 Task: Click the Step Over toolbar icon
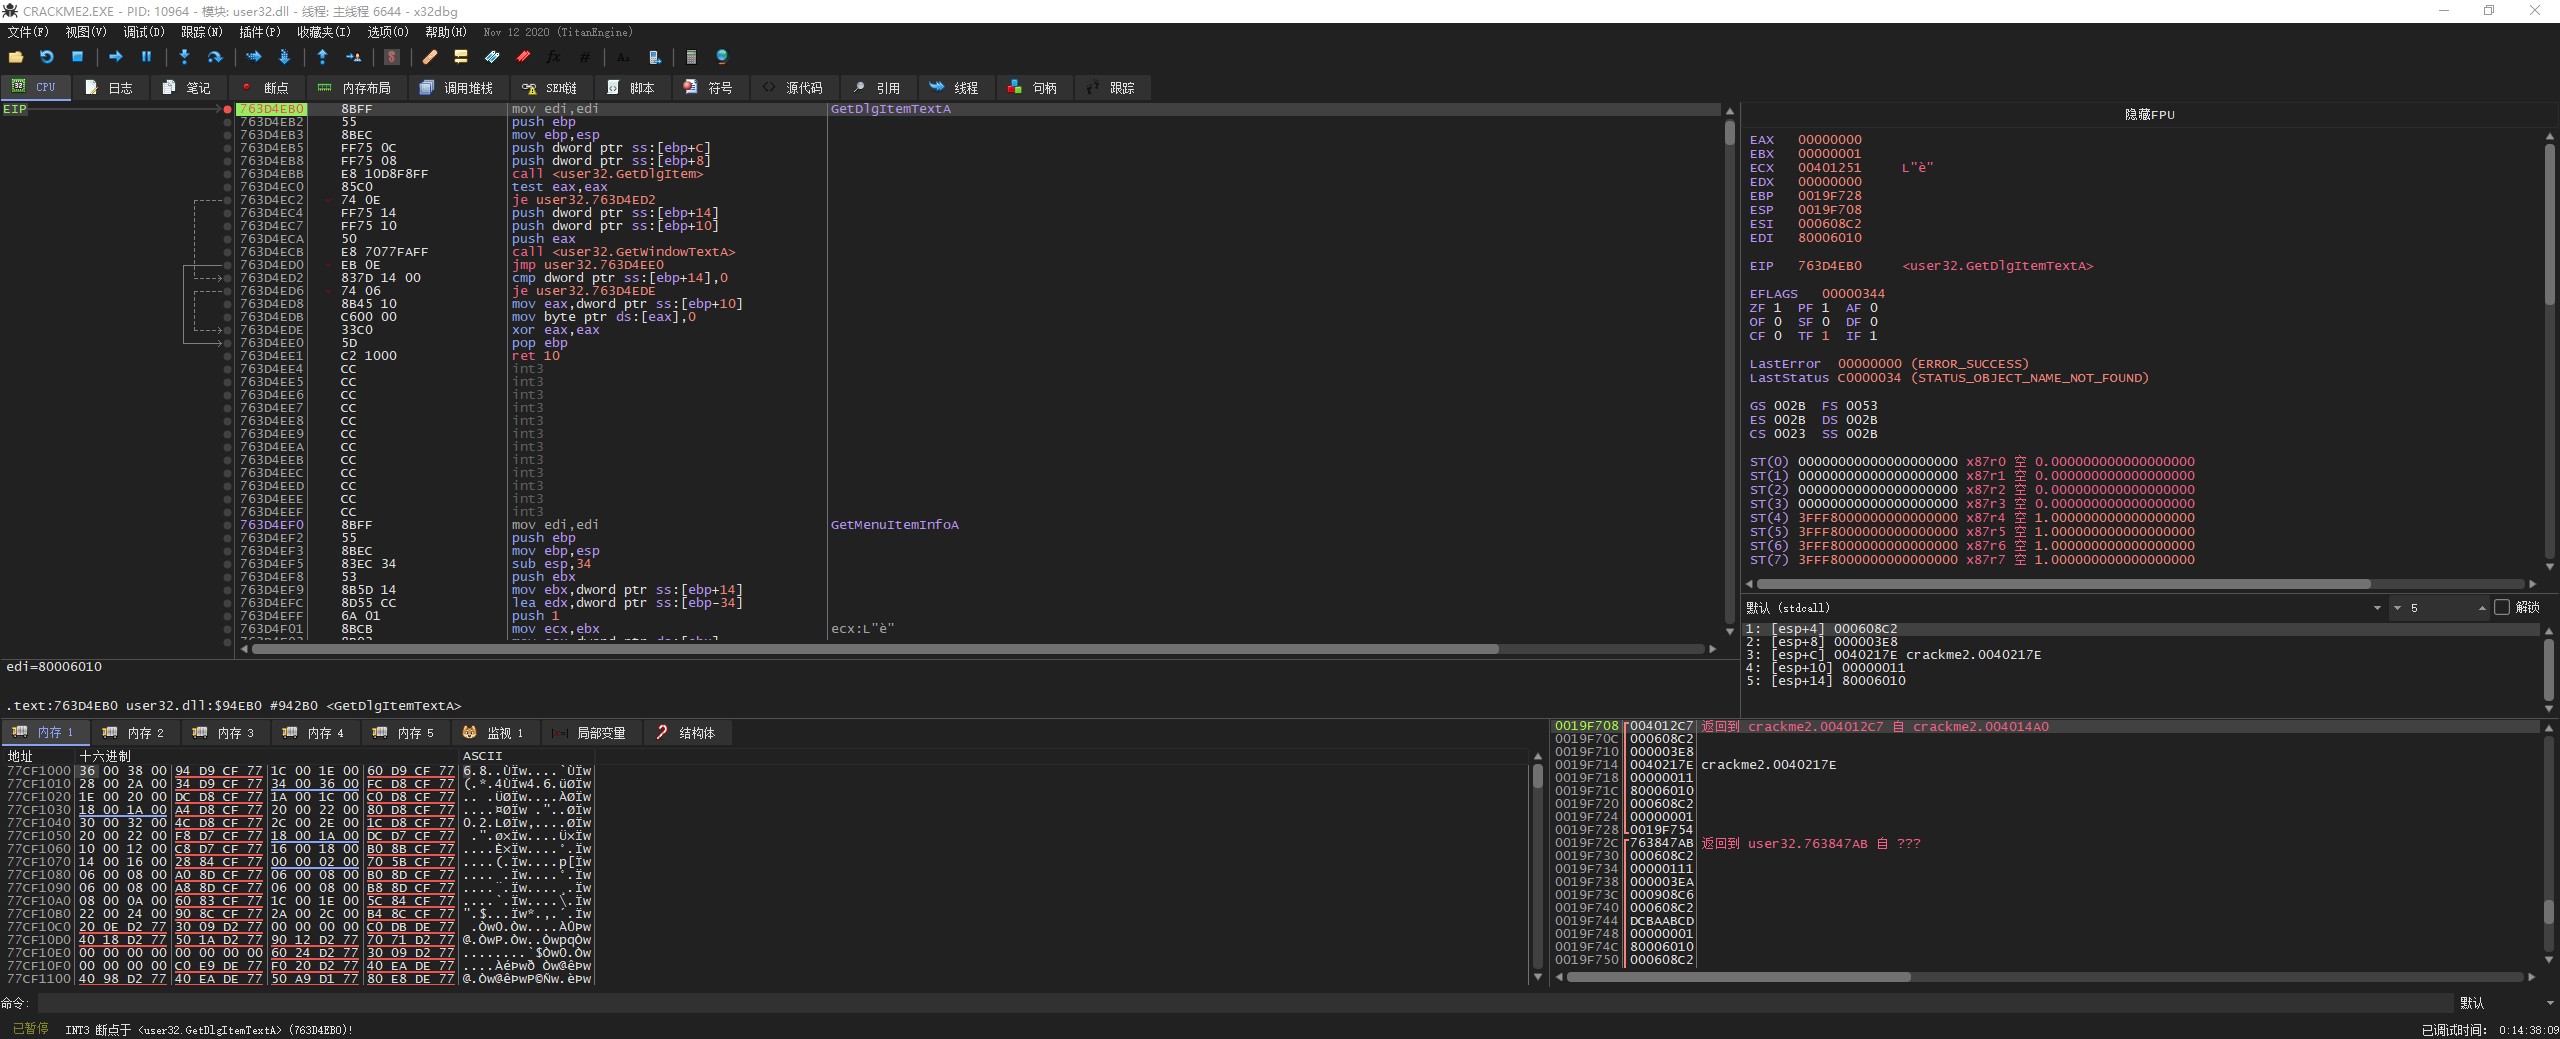(214, 57)
